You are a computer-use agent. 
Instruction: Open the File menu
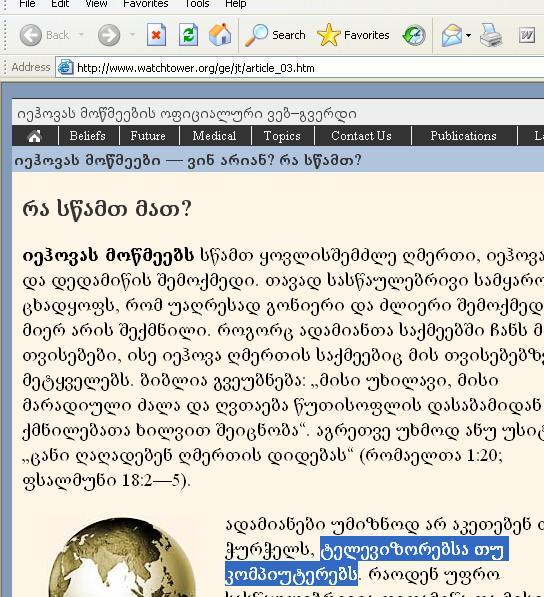(x=27, y=4)
